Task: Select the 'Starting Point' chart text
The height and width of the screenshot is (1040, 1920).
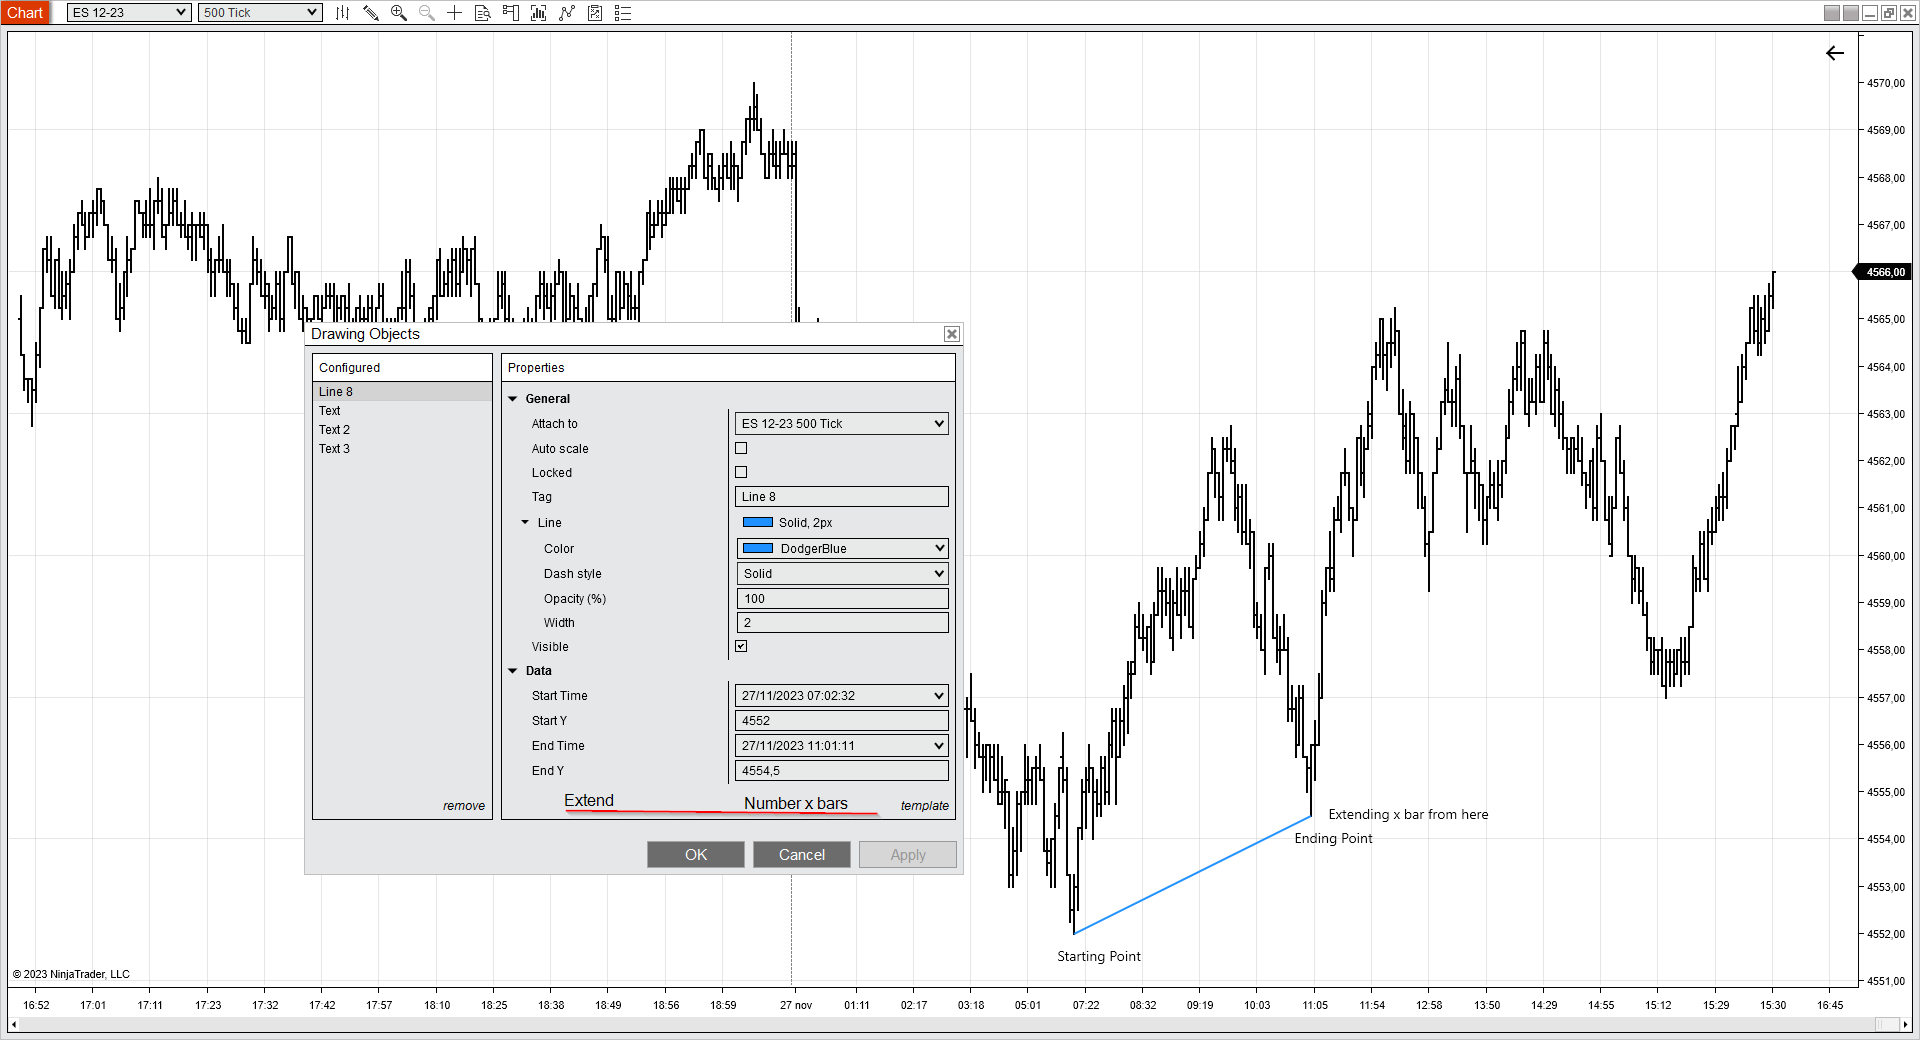Action: (1099, 957)
